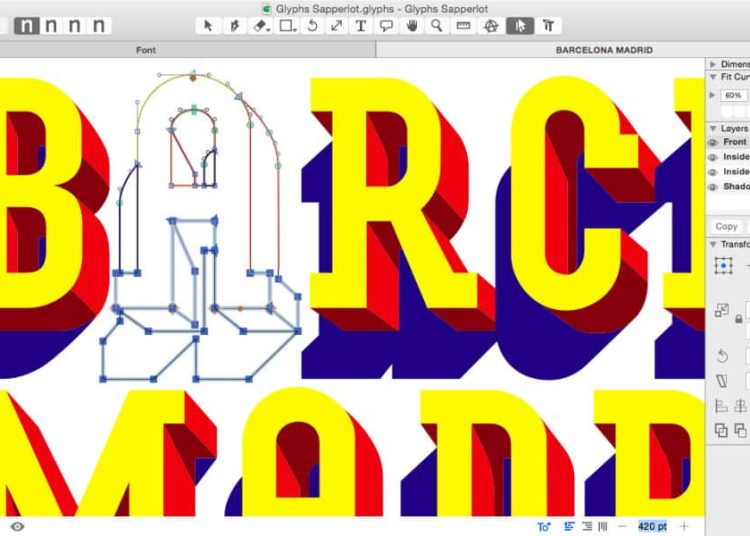750x536 pixels.
Task: Expand the Dimensions panel section
Action: pos(712,64)
